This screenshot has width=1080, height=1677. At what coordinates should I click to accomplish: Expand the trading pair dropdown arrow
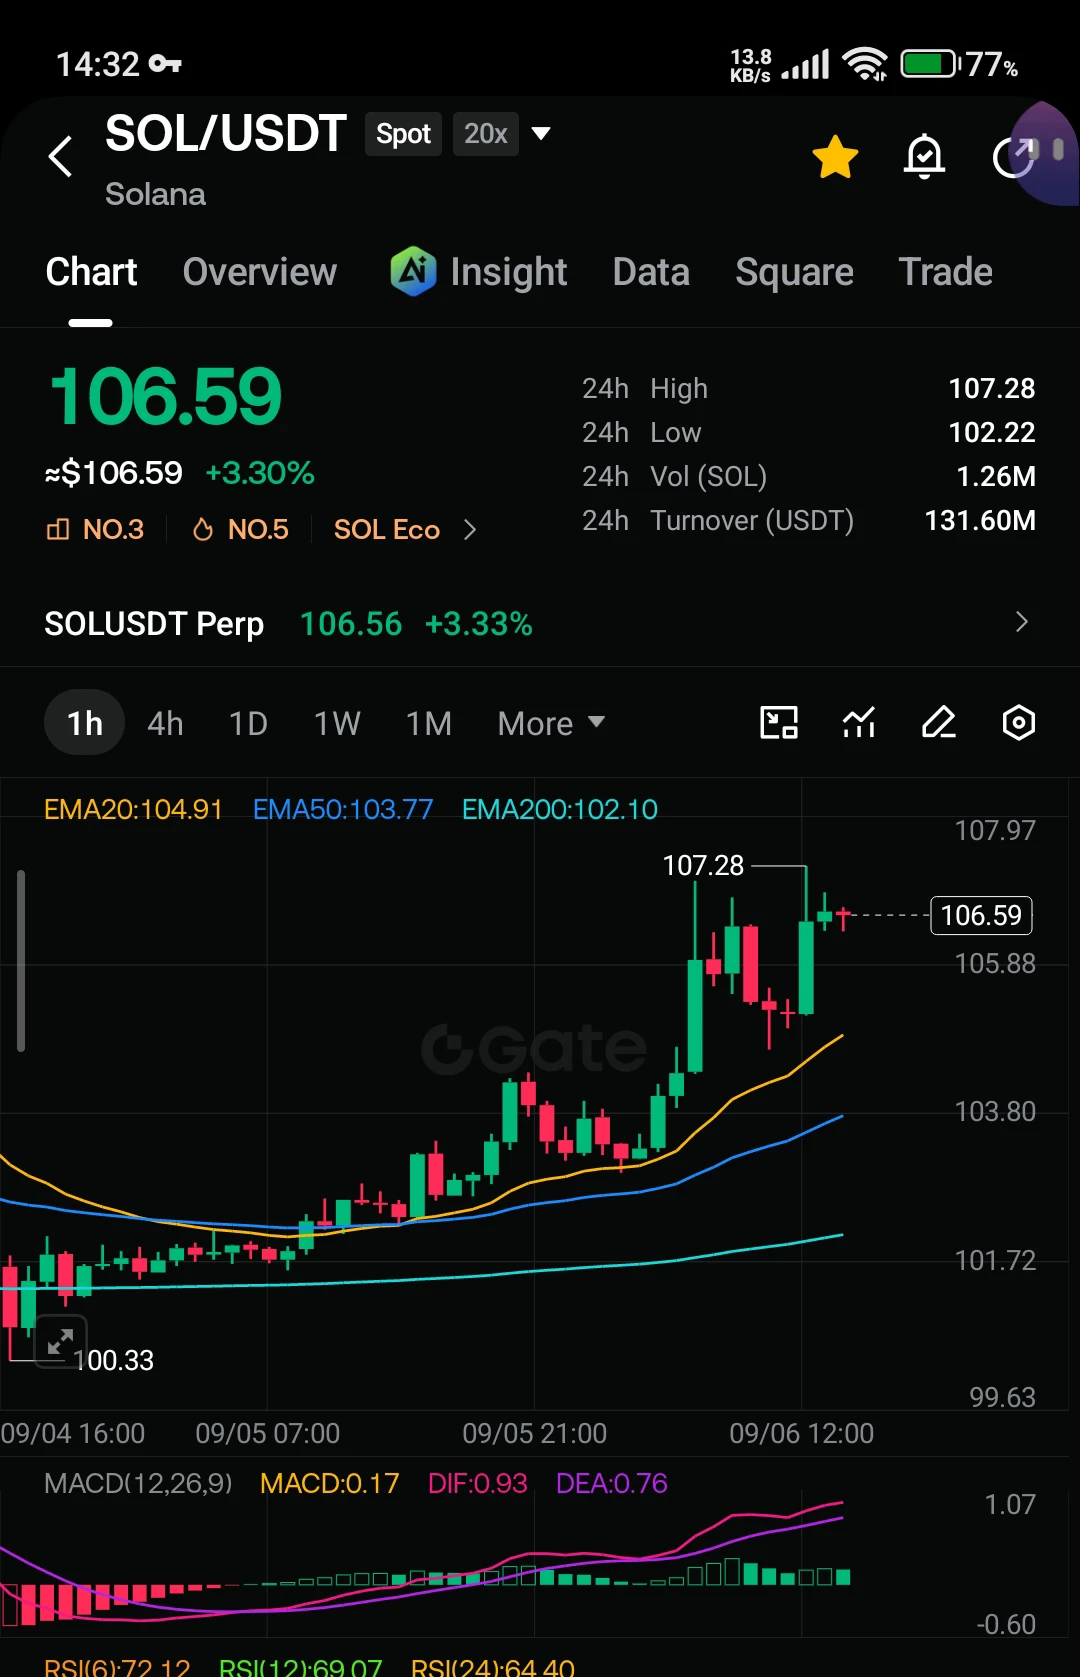541,133
